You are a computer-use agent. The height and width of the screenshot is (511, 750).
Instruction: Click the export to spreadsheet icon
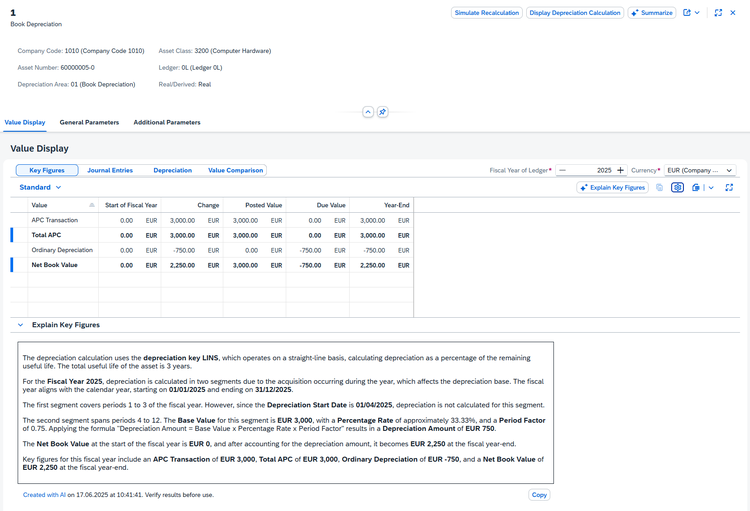coord(696,188)
